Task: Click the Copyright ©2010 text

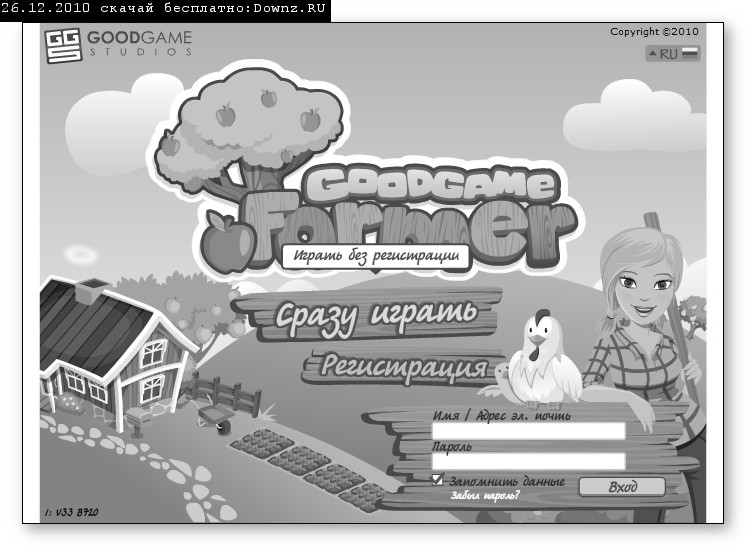Action: [x=654, y=31]
